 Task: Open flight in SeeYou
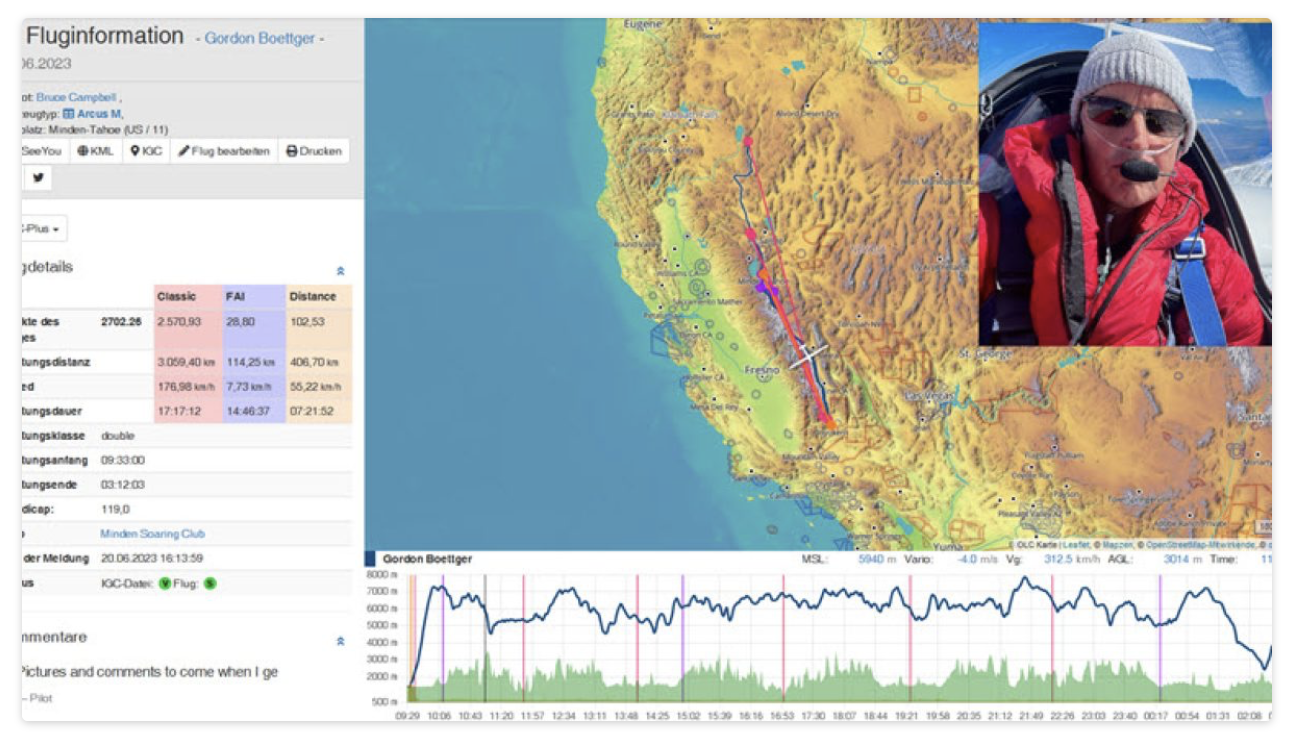pyautogui.click(x=44, y=151)
